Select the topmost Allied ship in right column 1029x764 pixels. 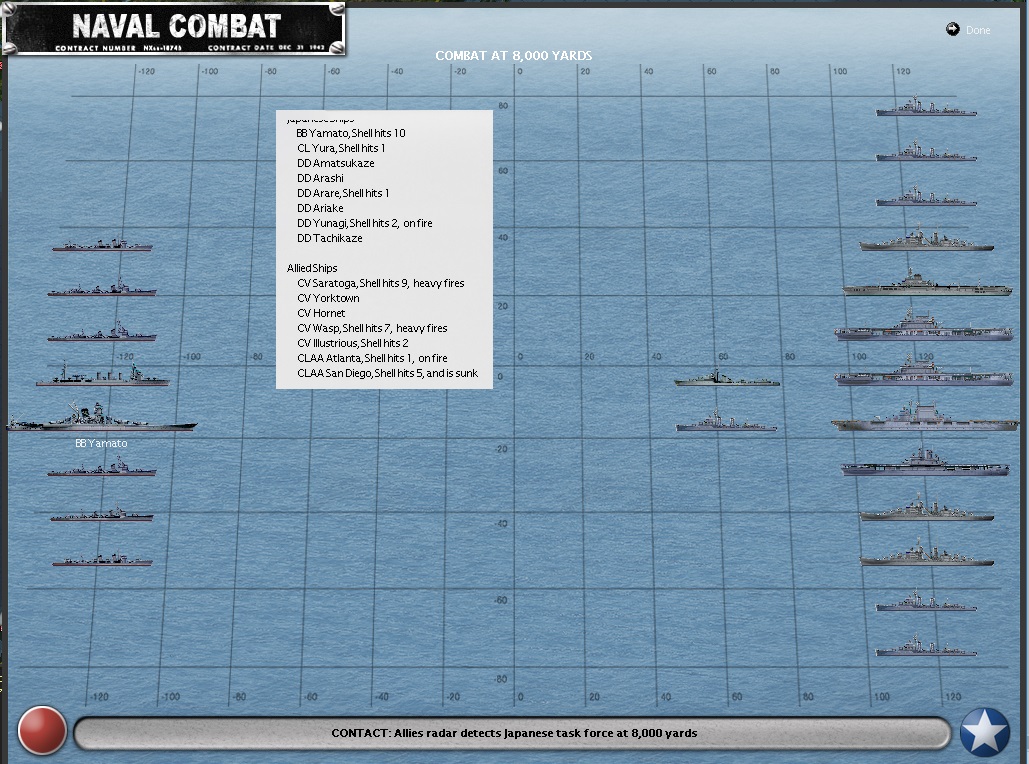[926, 107]
